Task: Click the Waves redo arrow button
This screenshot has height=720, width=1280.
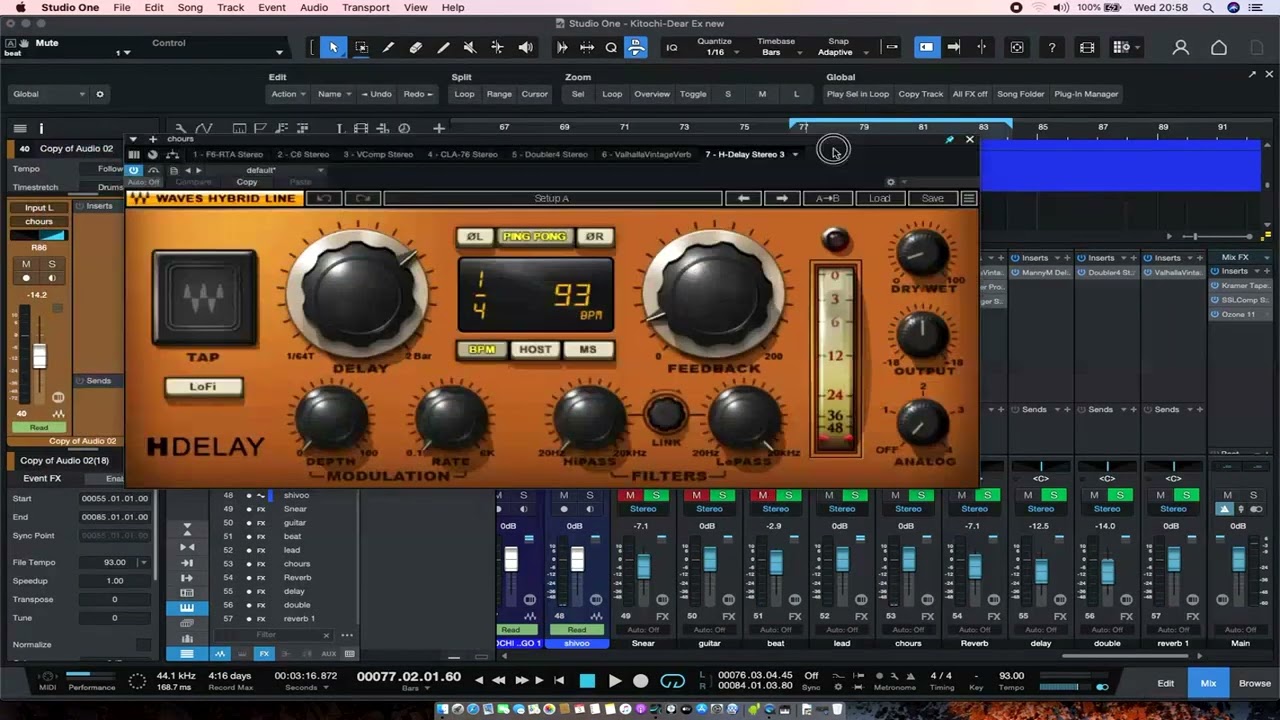Action: (363, 198)
